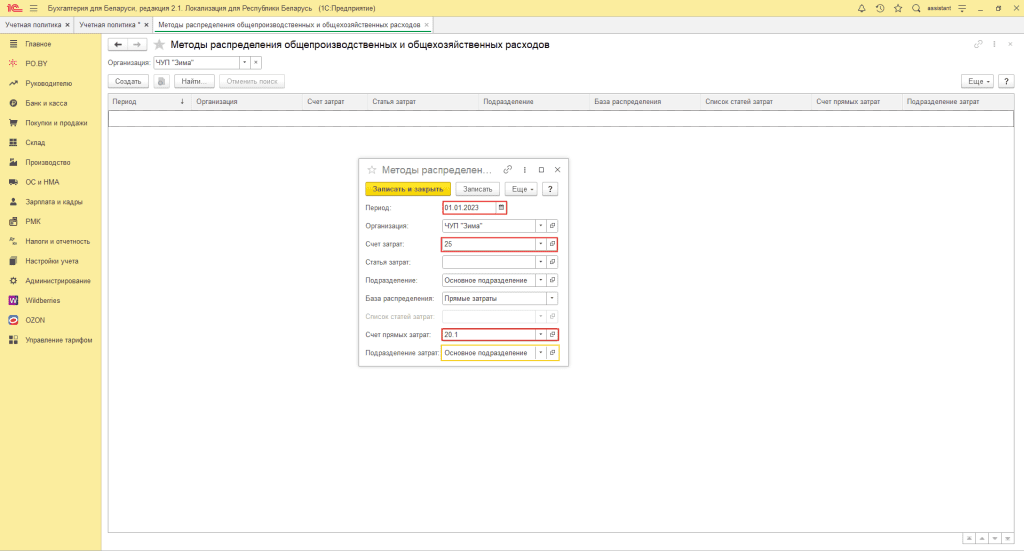The height and width of the screenshot is (551, 1024).
Task: Open the notifications bell in the top bar
Action: [x=862, y=8]
